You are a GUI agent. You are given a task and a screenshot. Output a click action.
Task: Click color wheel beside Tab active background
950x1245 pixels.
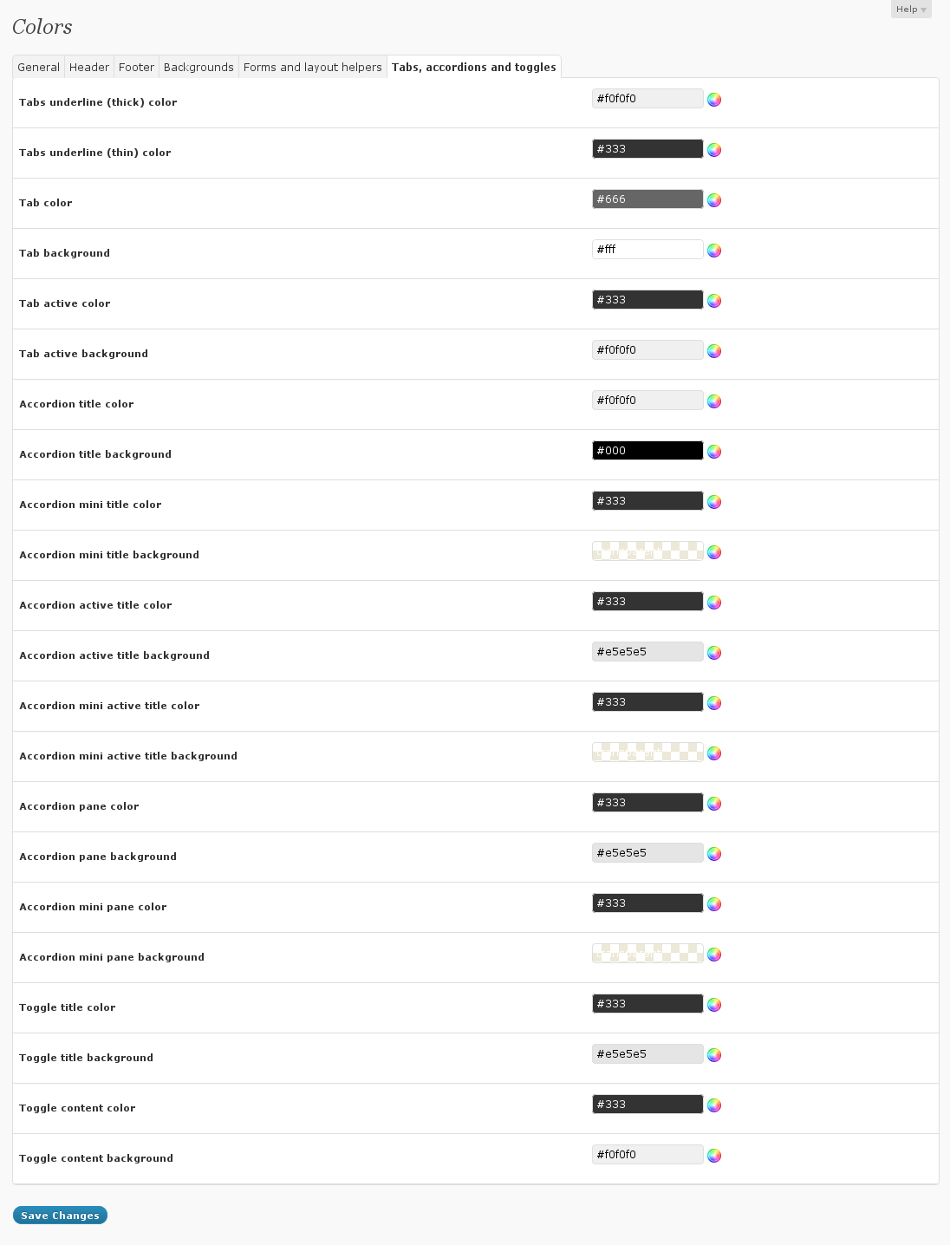(x=714, y=351)
